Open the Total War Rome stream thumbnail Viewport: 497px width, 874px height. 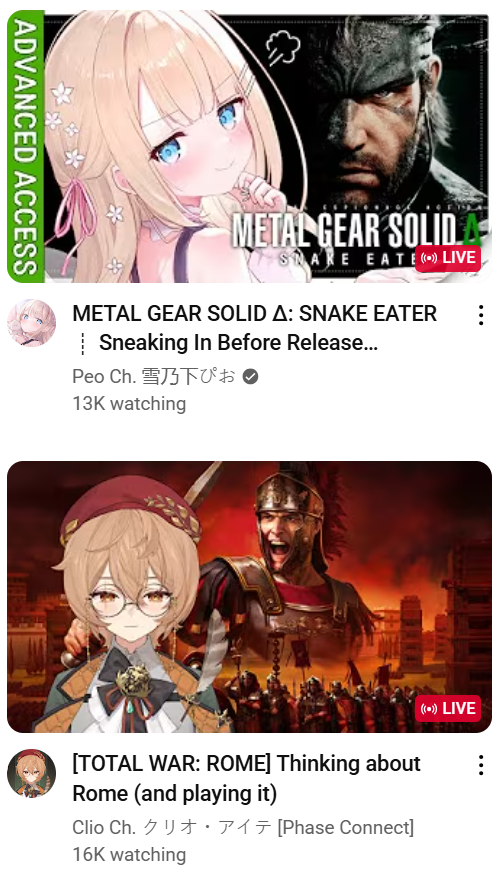[249, 597]
